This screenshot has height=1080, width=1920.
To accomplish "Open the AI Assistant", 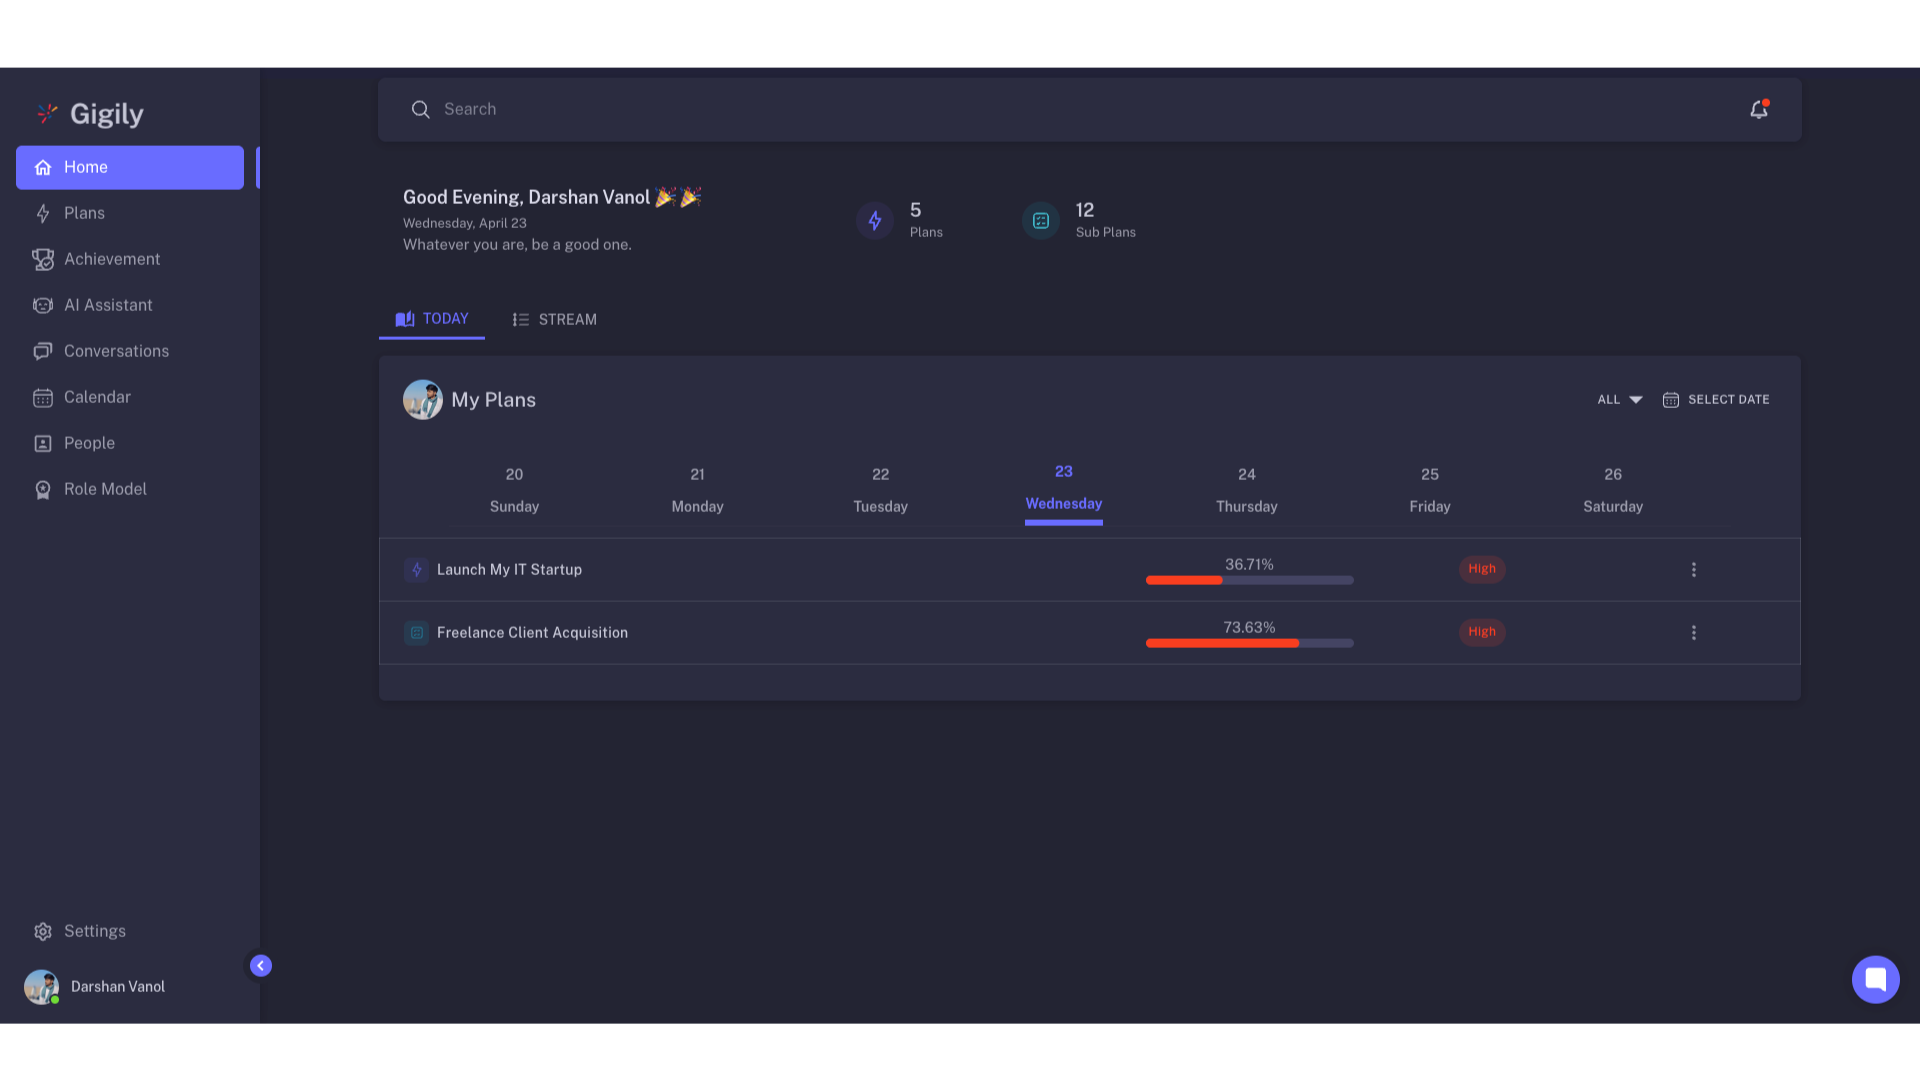I will pyautogui.click(x=108, y=305).
